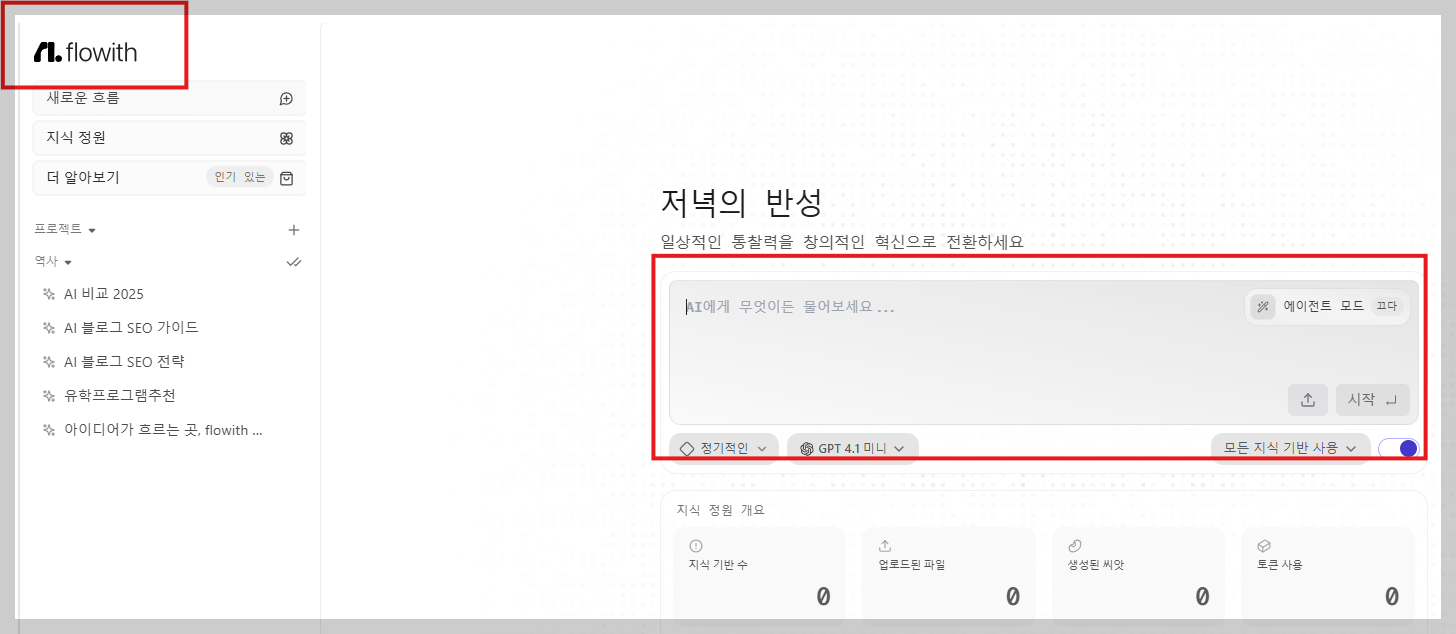Click the flower icon next to 지식 정원
This screenshot has width=1456, height=634.
tap(286, 137)
